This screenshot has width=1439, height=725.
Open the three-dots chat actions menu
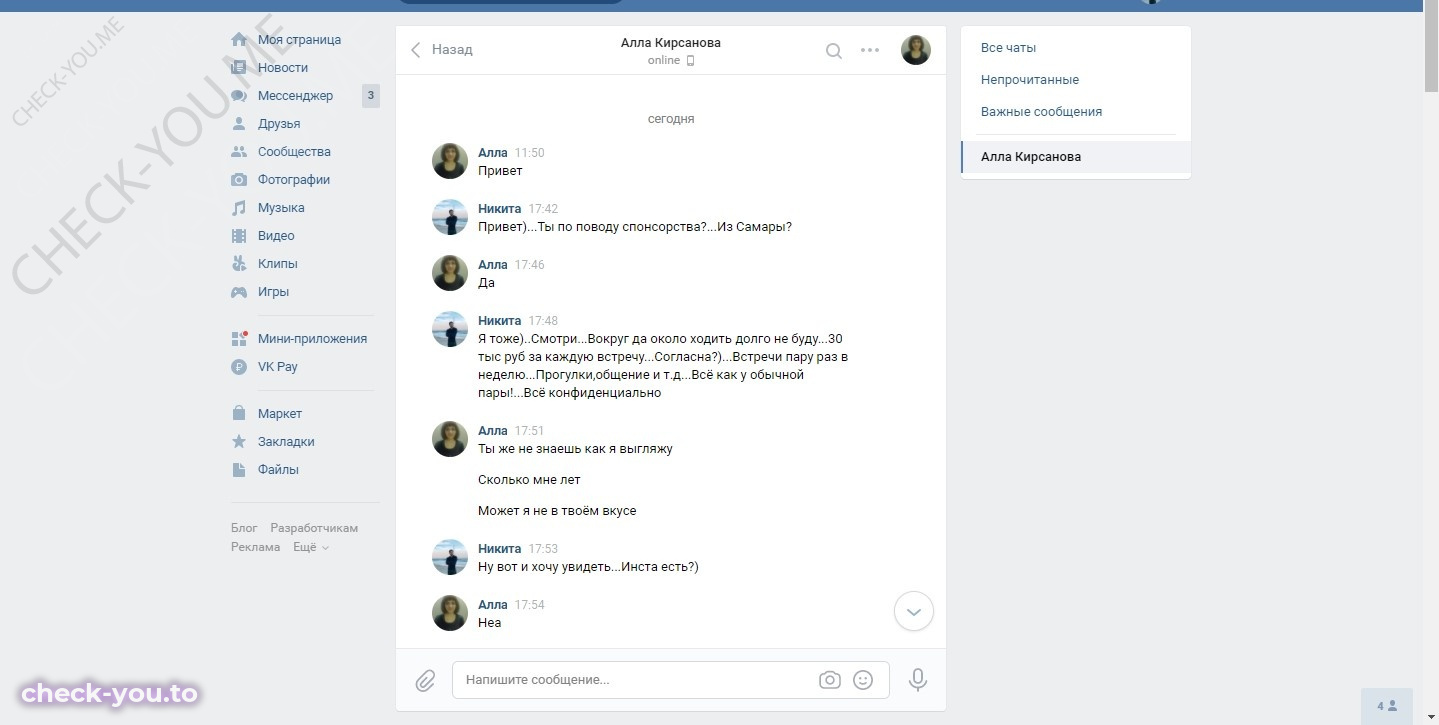tap(870, 50)
